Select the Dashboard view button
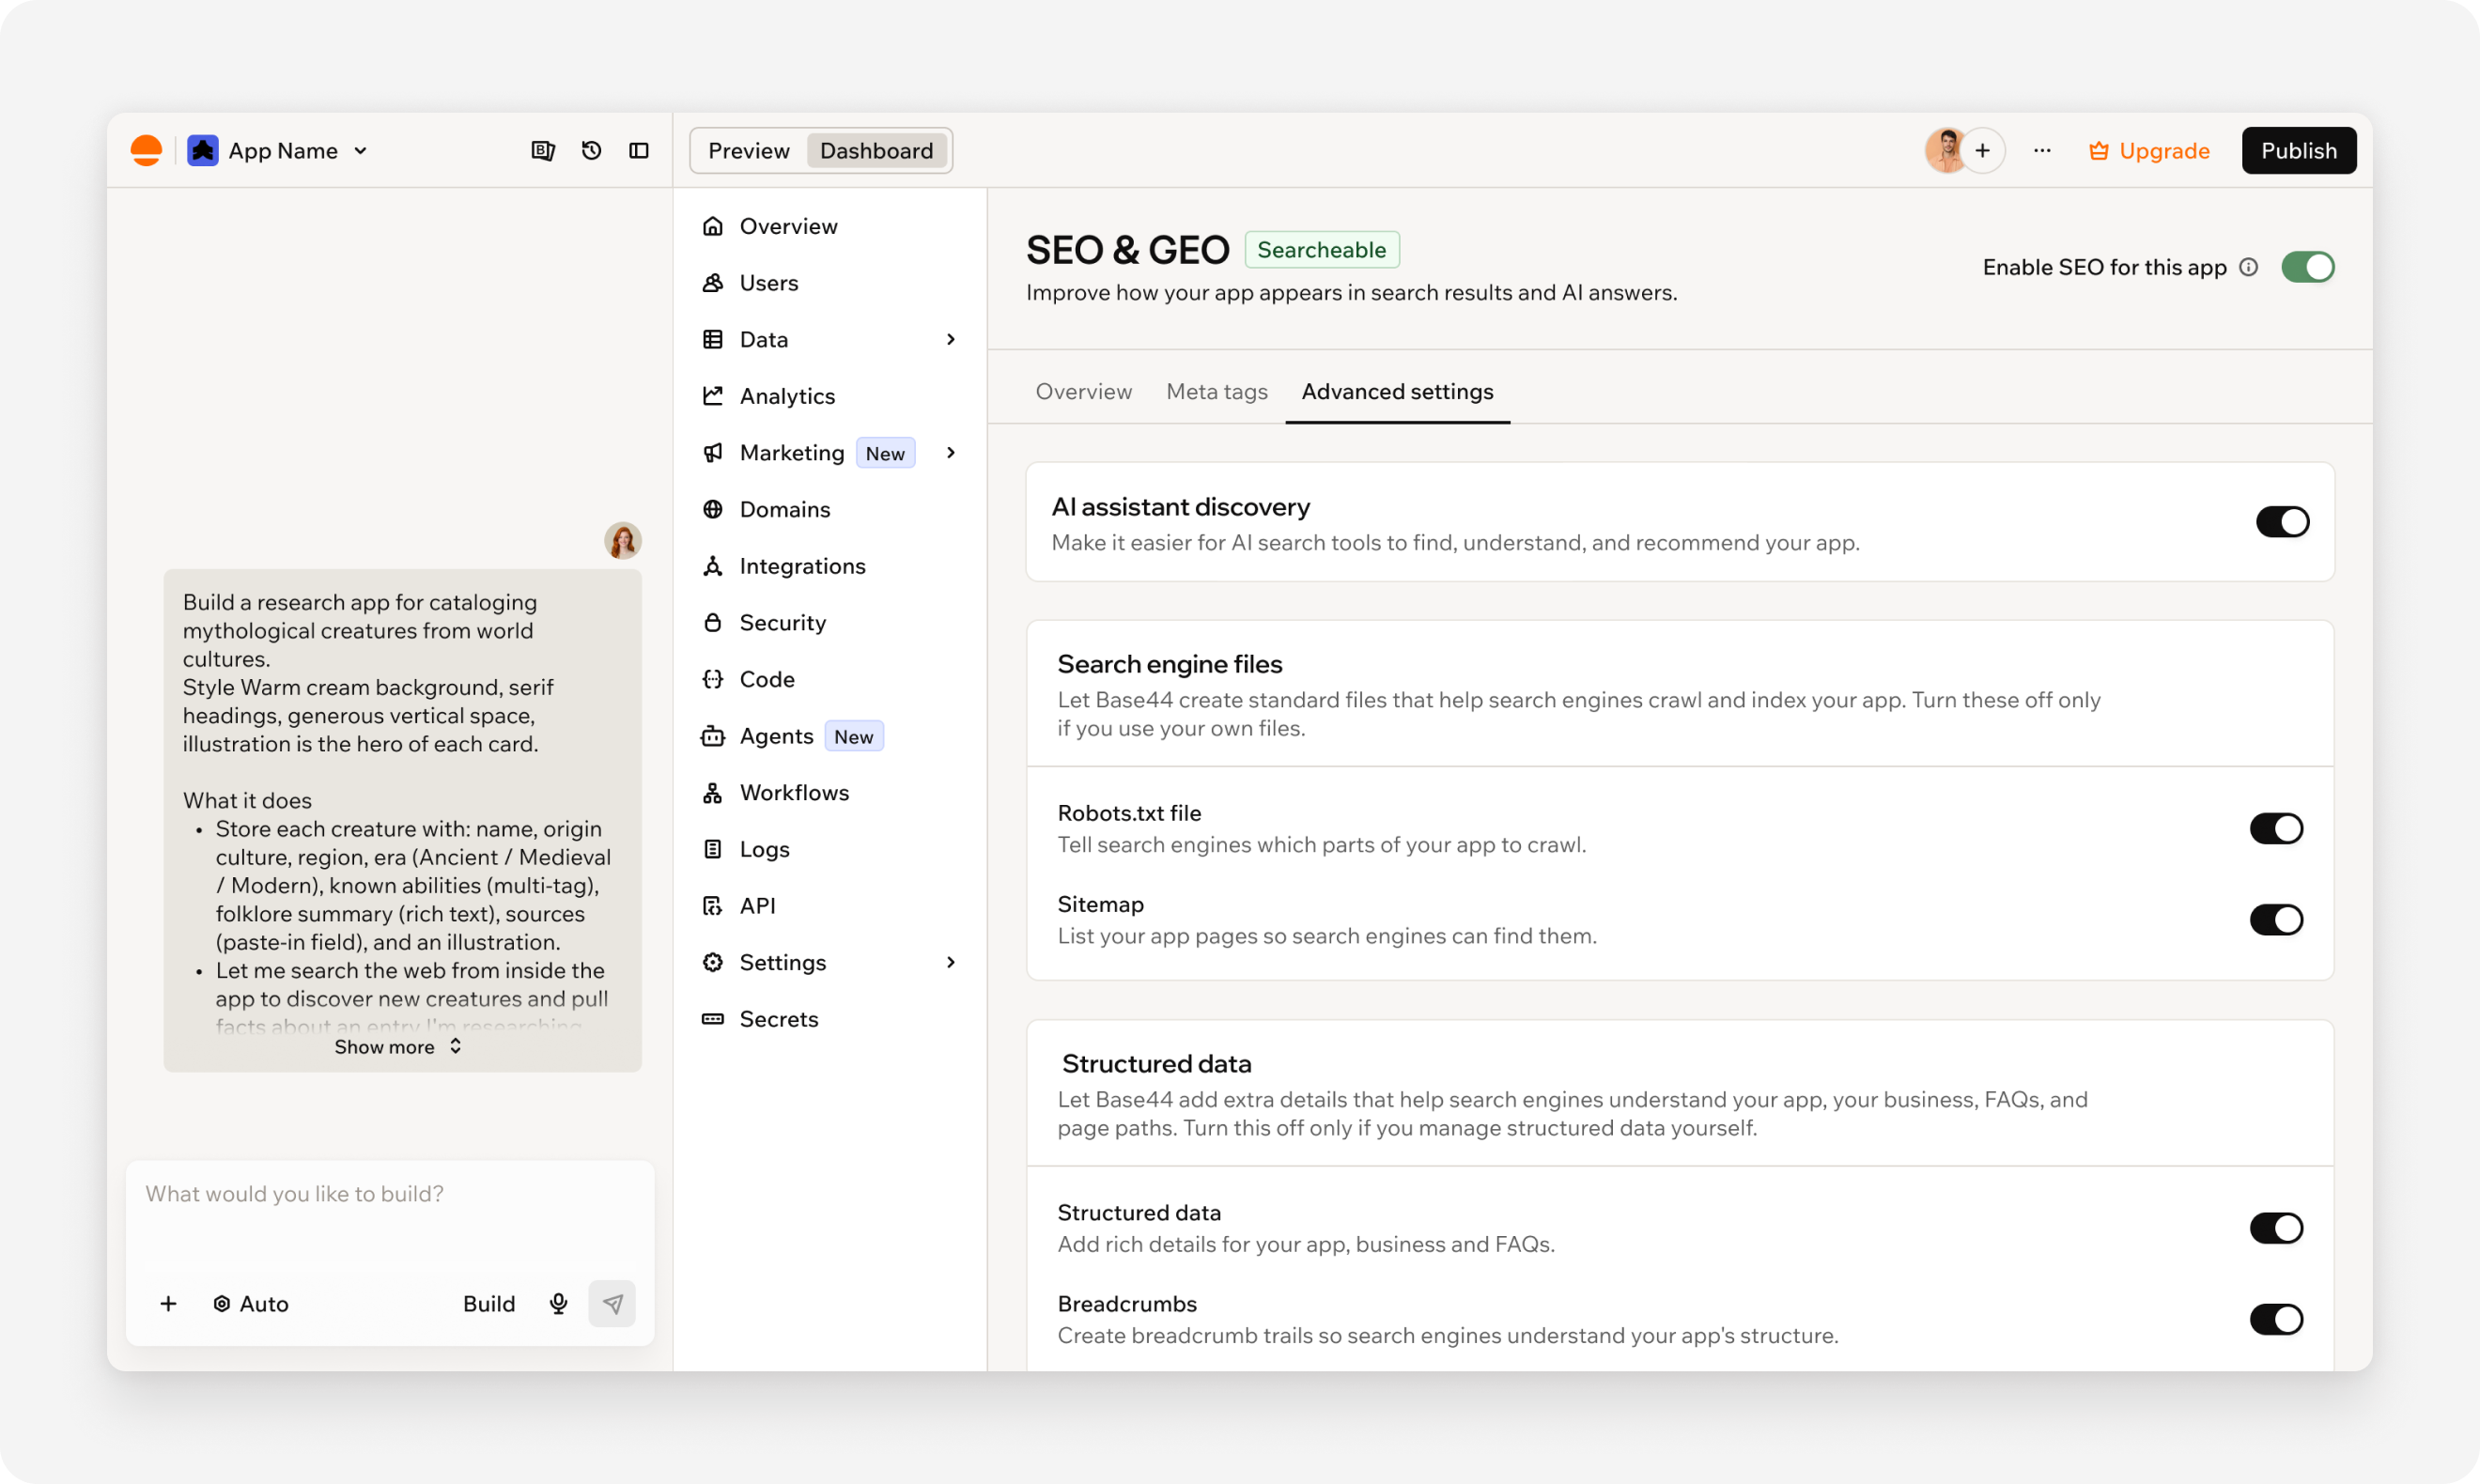 (x=877, y=151)
